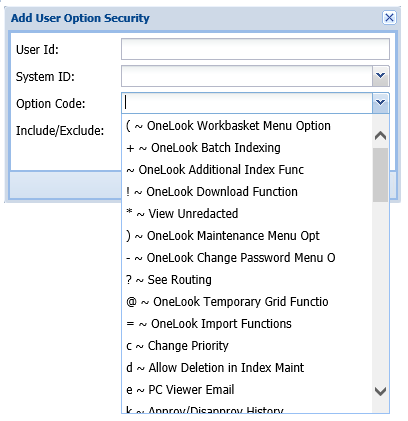The image size is (408, 421).
Task: Click the System ID combo box field
Action: [x=247, y=76]
